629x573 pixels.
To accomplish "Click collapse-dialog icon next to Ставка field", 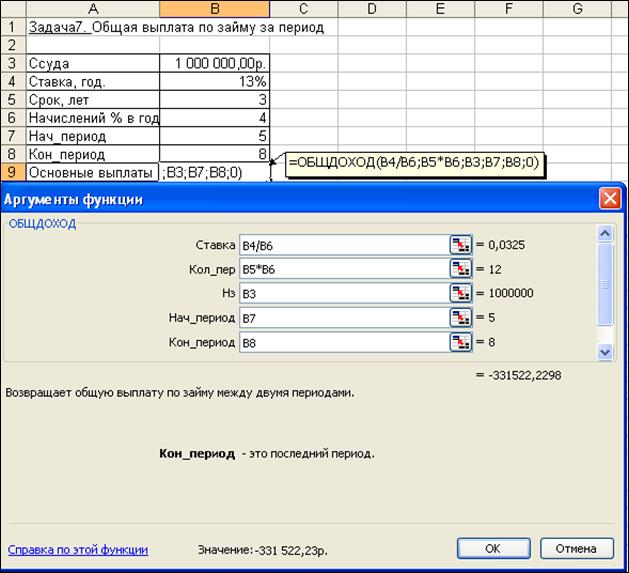I will (460, 245).
